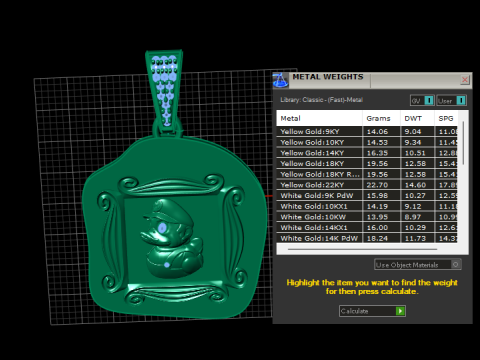Select the White Gold:14KX1 row
This screenshot has width=480, height=360.
[367, 227]
